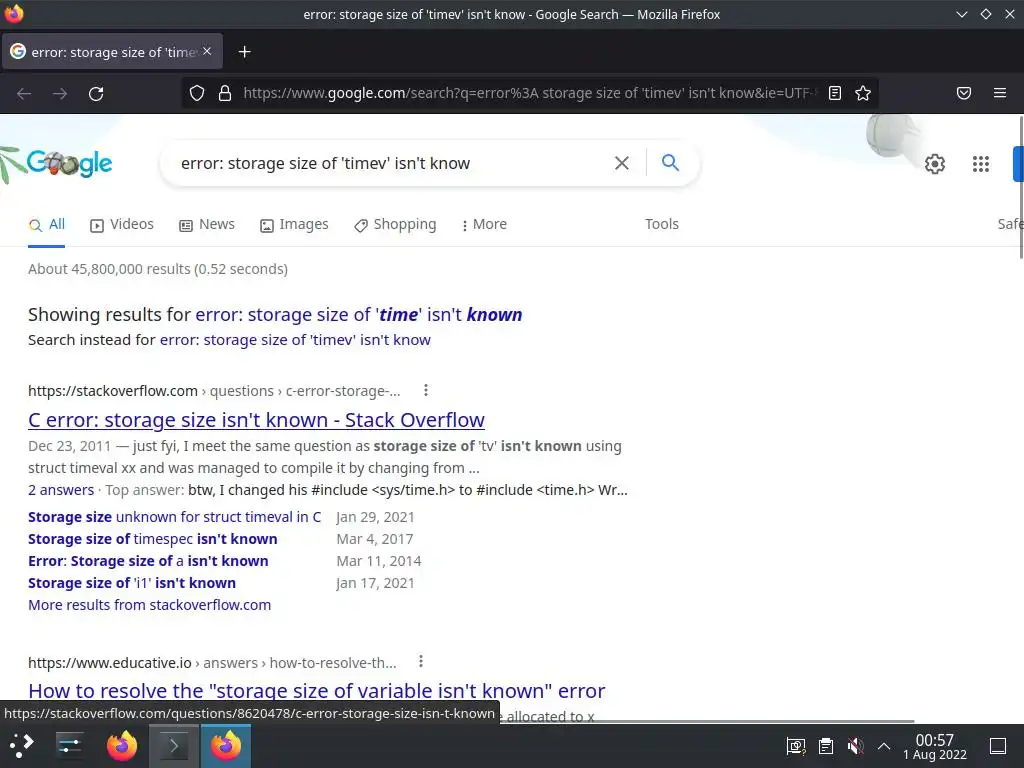Switch to Images results
This screenshot has height=768, width=1024.
(294, 225)
